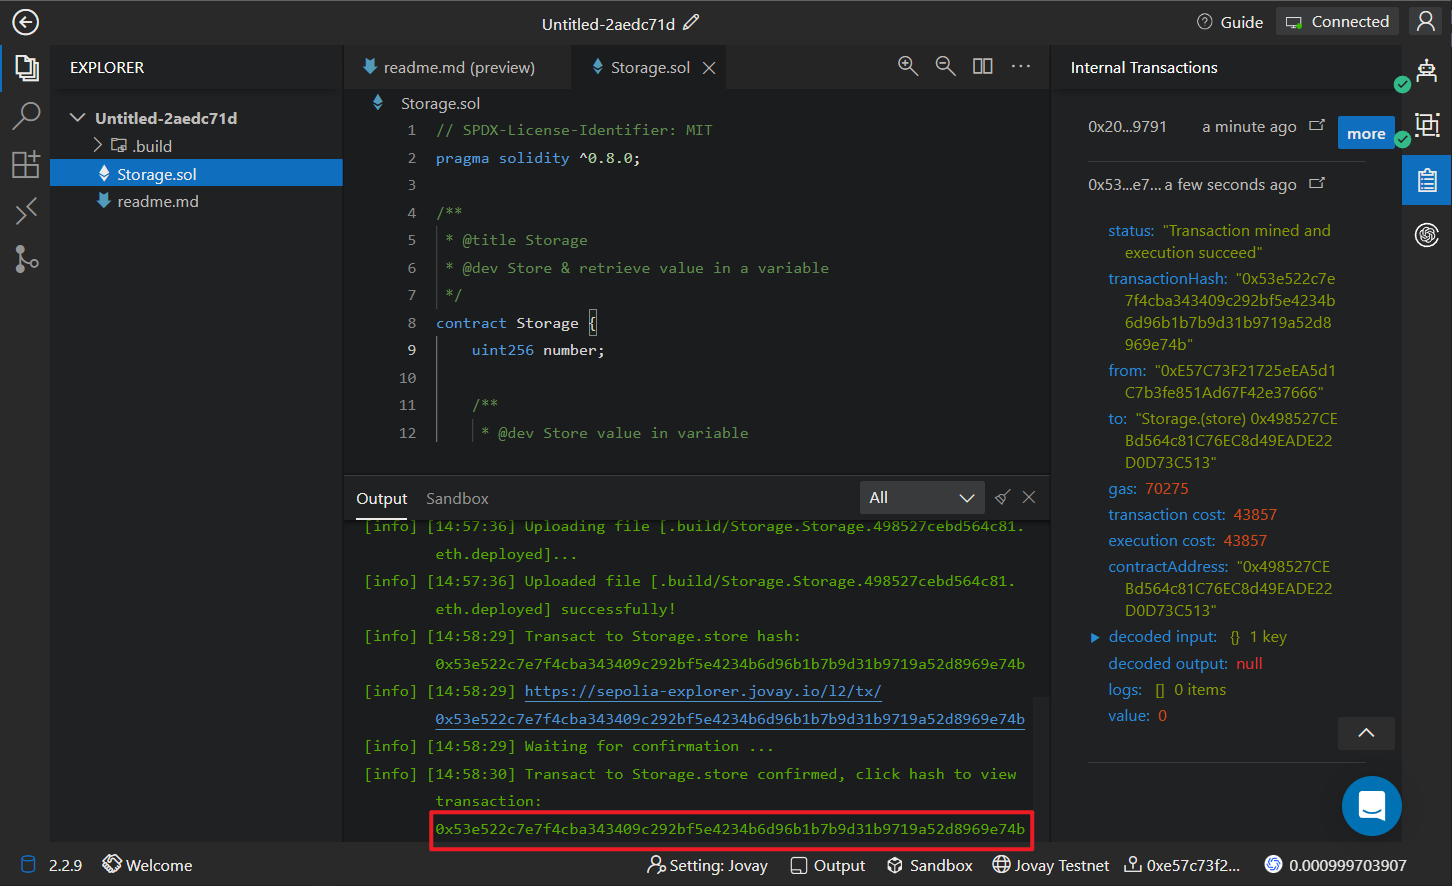This screenshot has height=886, width=1452.
Task: Click the blue more button
Action: pyautogui.click(x=1365, y=133)
